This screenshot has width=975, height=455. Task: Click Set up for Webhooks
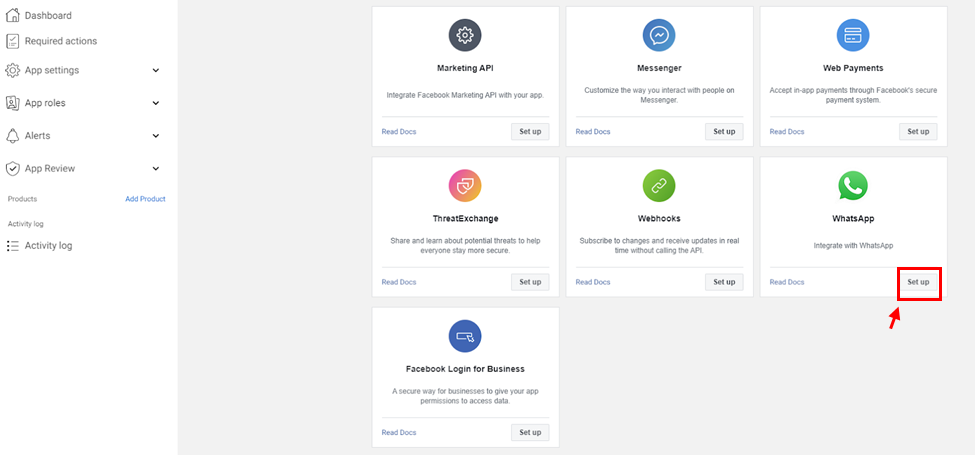tap(724, 282)
